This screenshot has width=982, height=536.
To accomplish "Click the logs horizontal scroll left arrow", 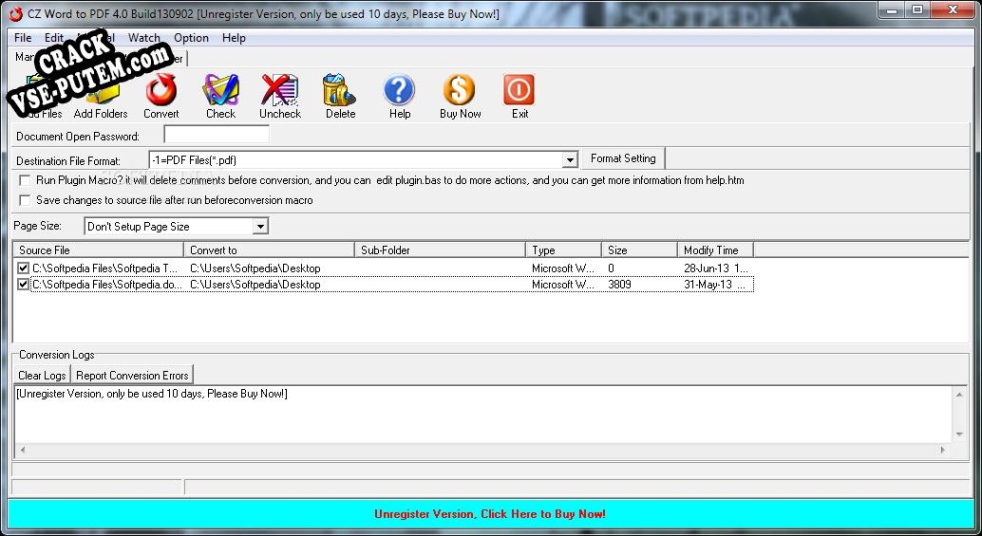I will pos(23,450).
